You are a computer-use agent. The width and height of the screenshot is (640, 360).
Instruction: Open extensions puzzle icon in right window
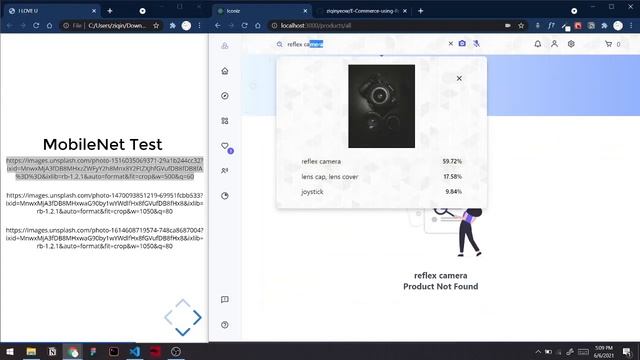pyautogui.click(x=604, y=25)
